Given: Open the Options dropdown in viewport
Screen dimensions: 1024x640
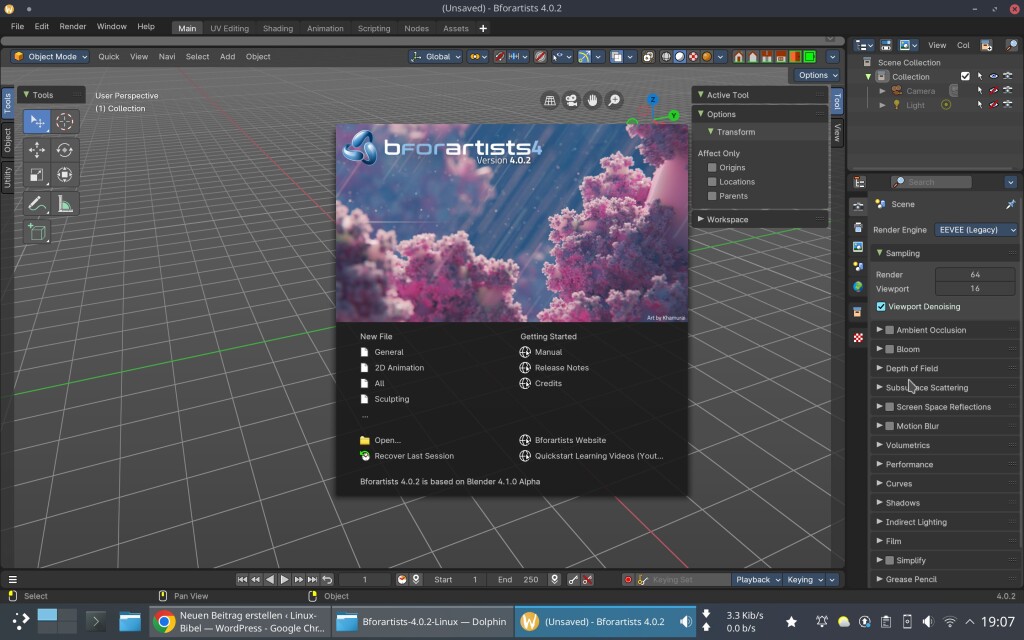Looking at the screenshot, I should (816, 75).
